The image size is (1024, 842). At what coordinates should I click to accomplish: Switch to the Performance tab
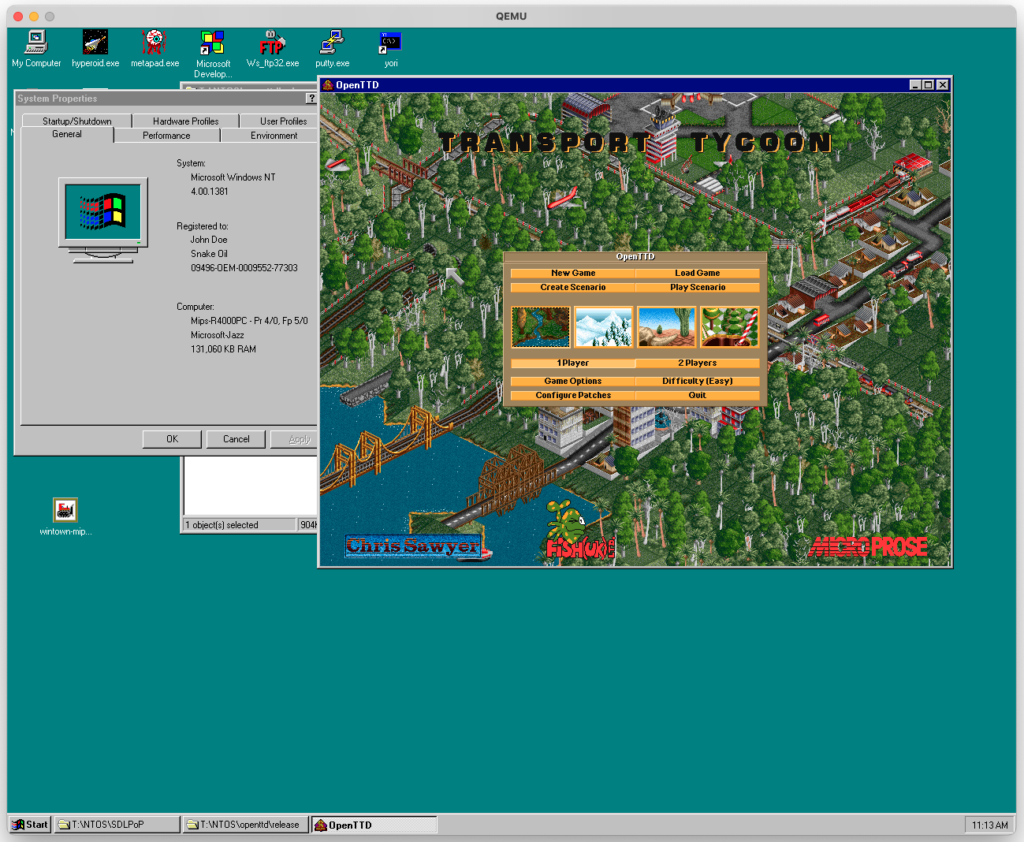point(166,135)
